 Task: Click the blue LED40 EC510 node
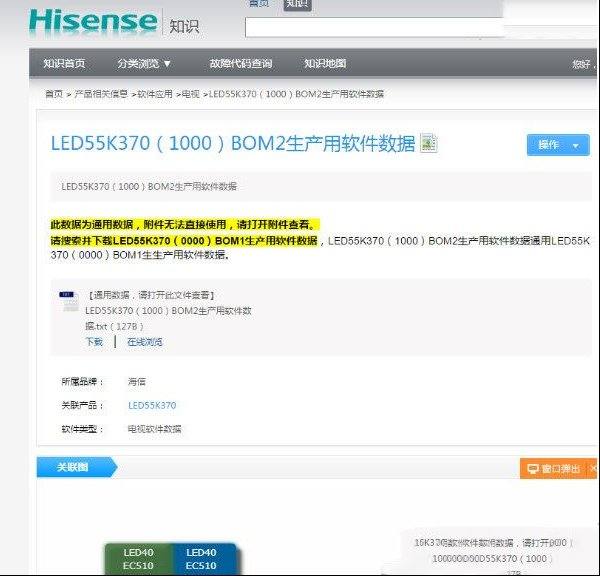(x=203, y=559)
